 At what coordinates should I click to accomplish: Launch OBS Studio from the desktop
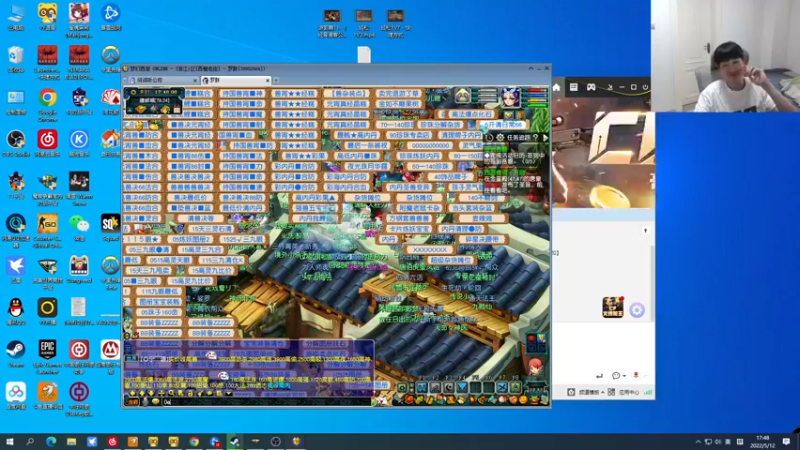16,139
